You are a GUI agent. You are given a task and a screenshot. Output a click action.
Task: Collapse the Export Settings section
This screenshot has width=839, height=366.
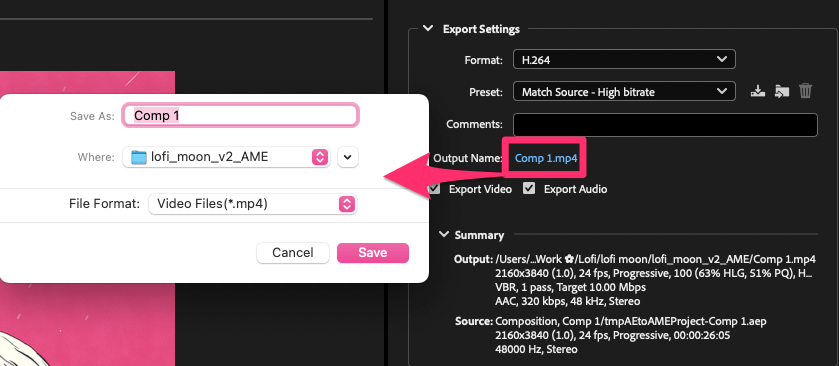pyautogui.click(x=428, y=28)
